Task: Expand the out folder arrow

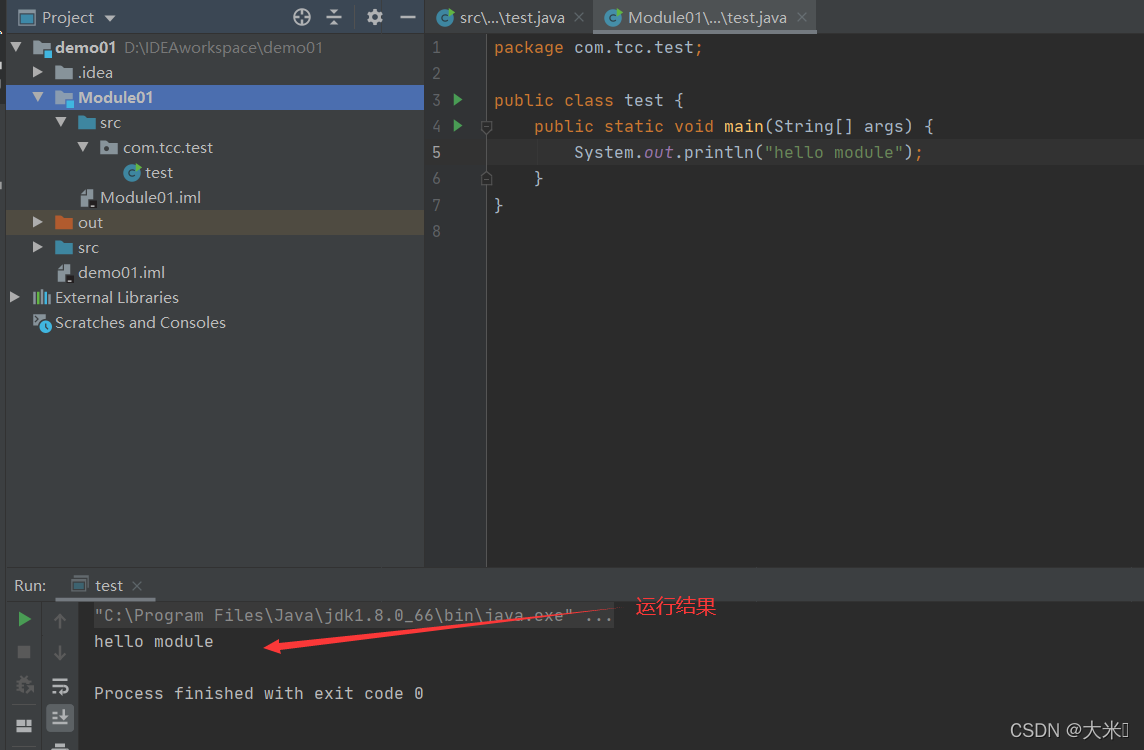Action: coord(38,222)
